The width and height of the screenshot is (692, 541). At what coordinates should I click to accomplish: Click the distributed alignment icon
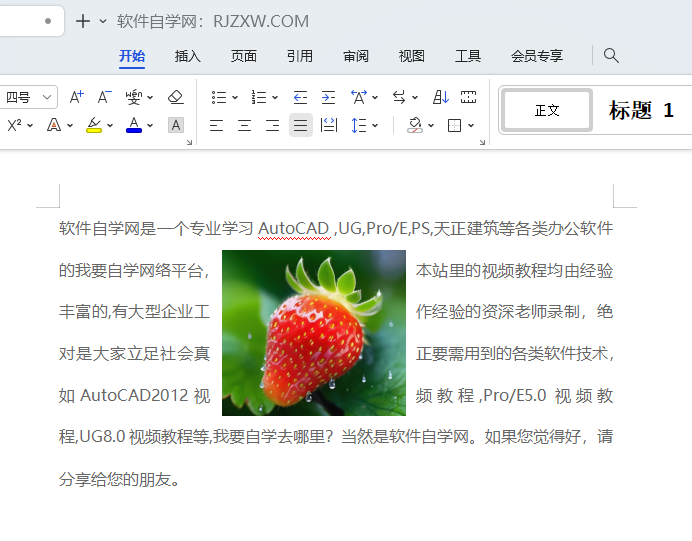329,125
